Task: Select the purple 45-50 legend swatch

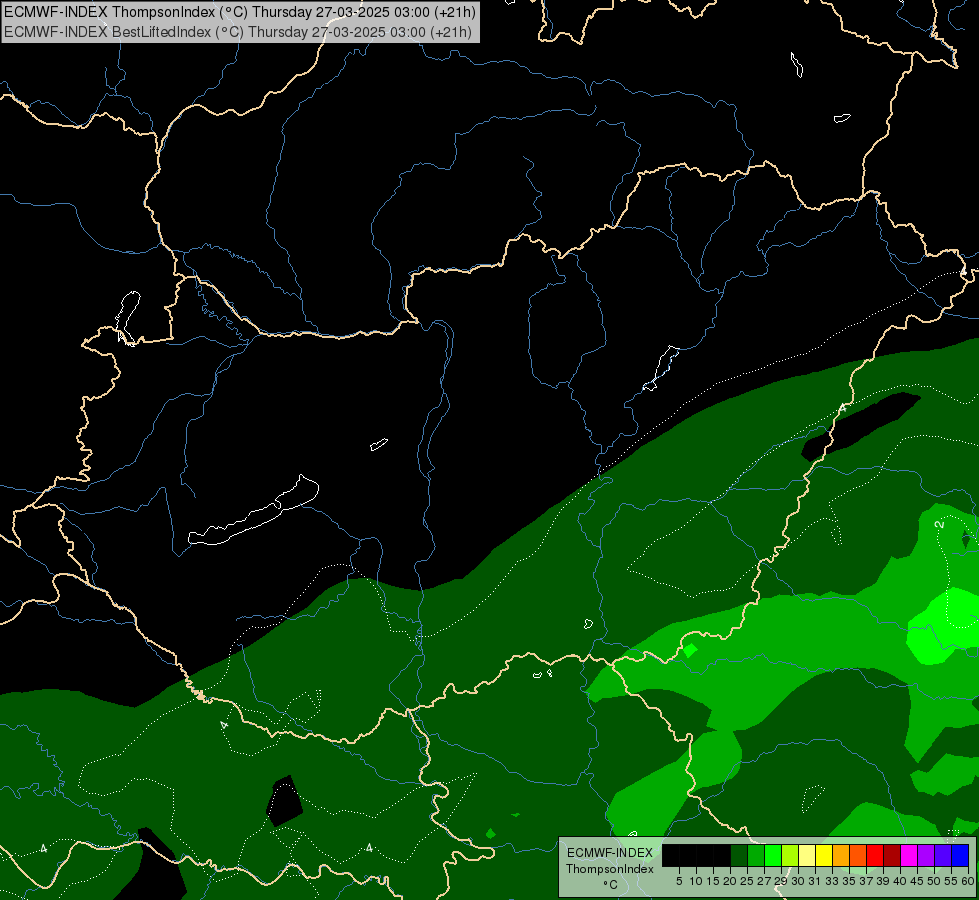Action: (926, 855)
